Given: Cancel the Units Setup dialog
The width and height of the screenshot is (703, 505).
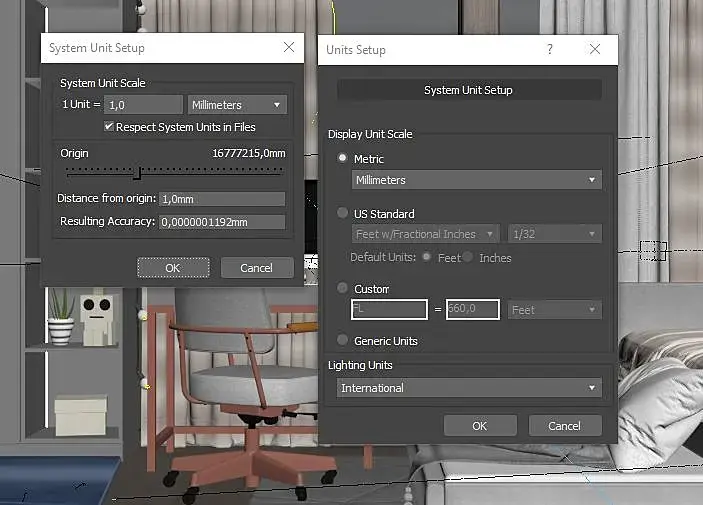Looking at the screenshot, I should tap(565, 426).
